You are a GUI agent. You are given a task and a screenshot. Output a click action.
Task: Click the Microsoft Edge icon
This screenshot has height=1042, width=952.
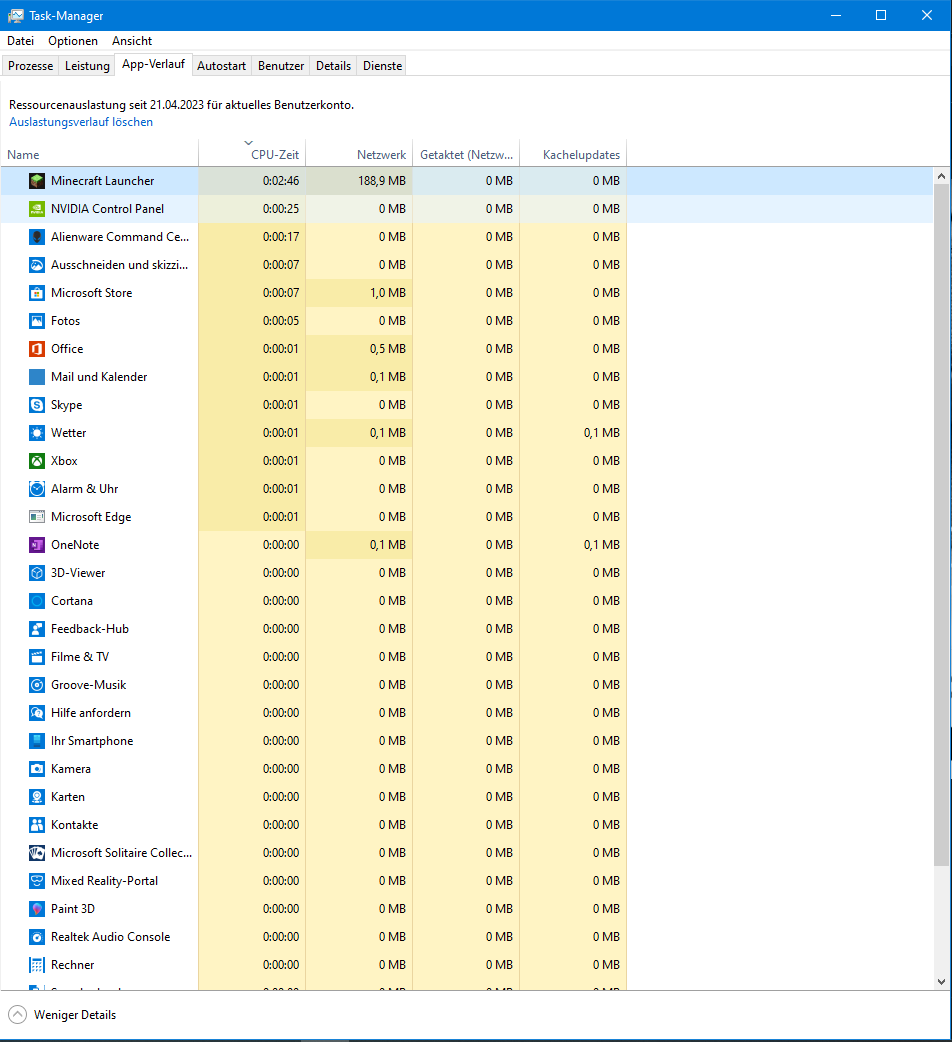(37, 516)
